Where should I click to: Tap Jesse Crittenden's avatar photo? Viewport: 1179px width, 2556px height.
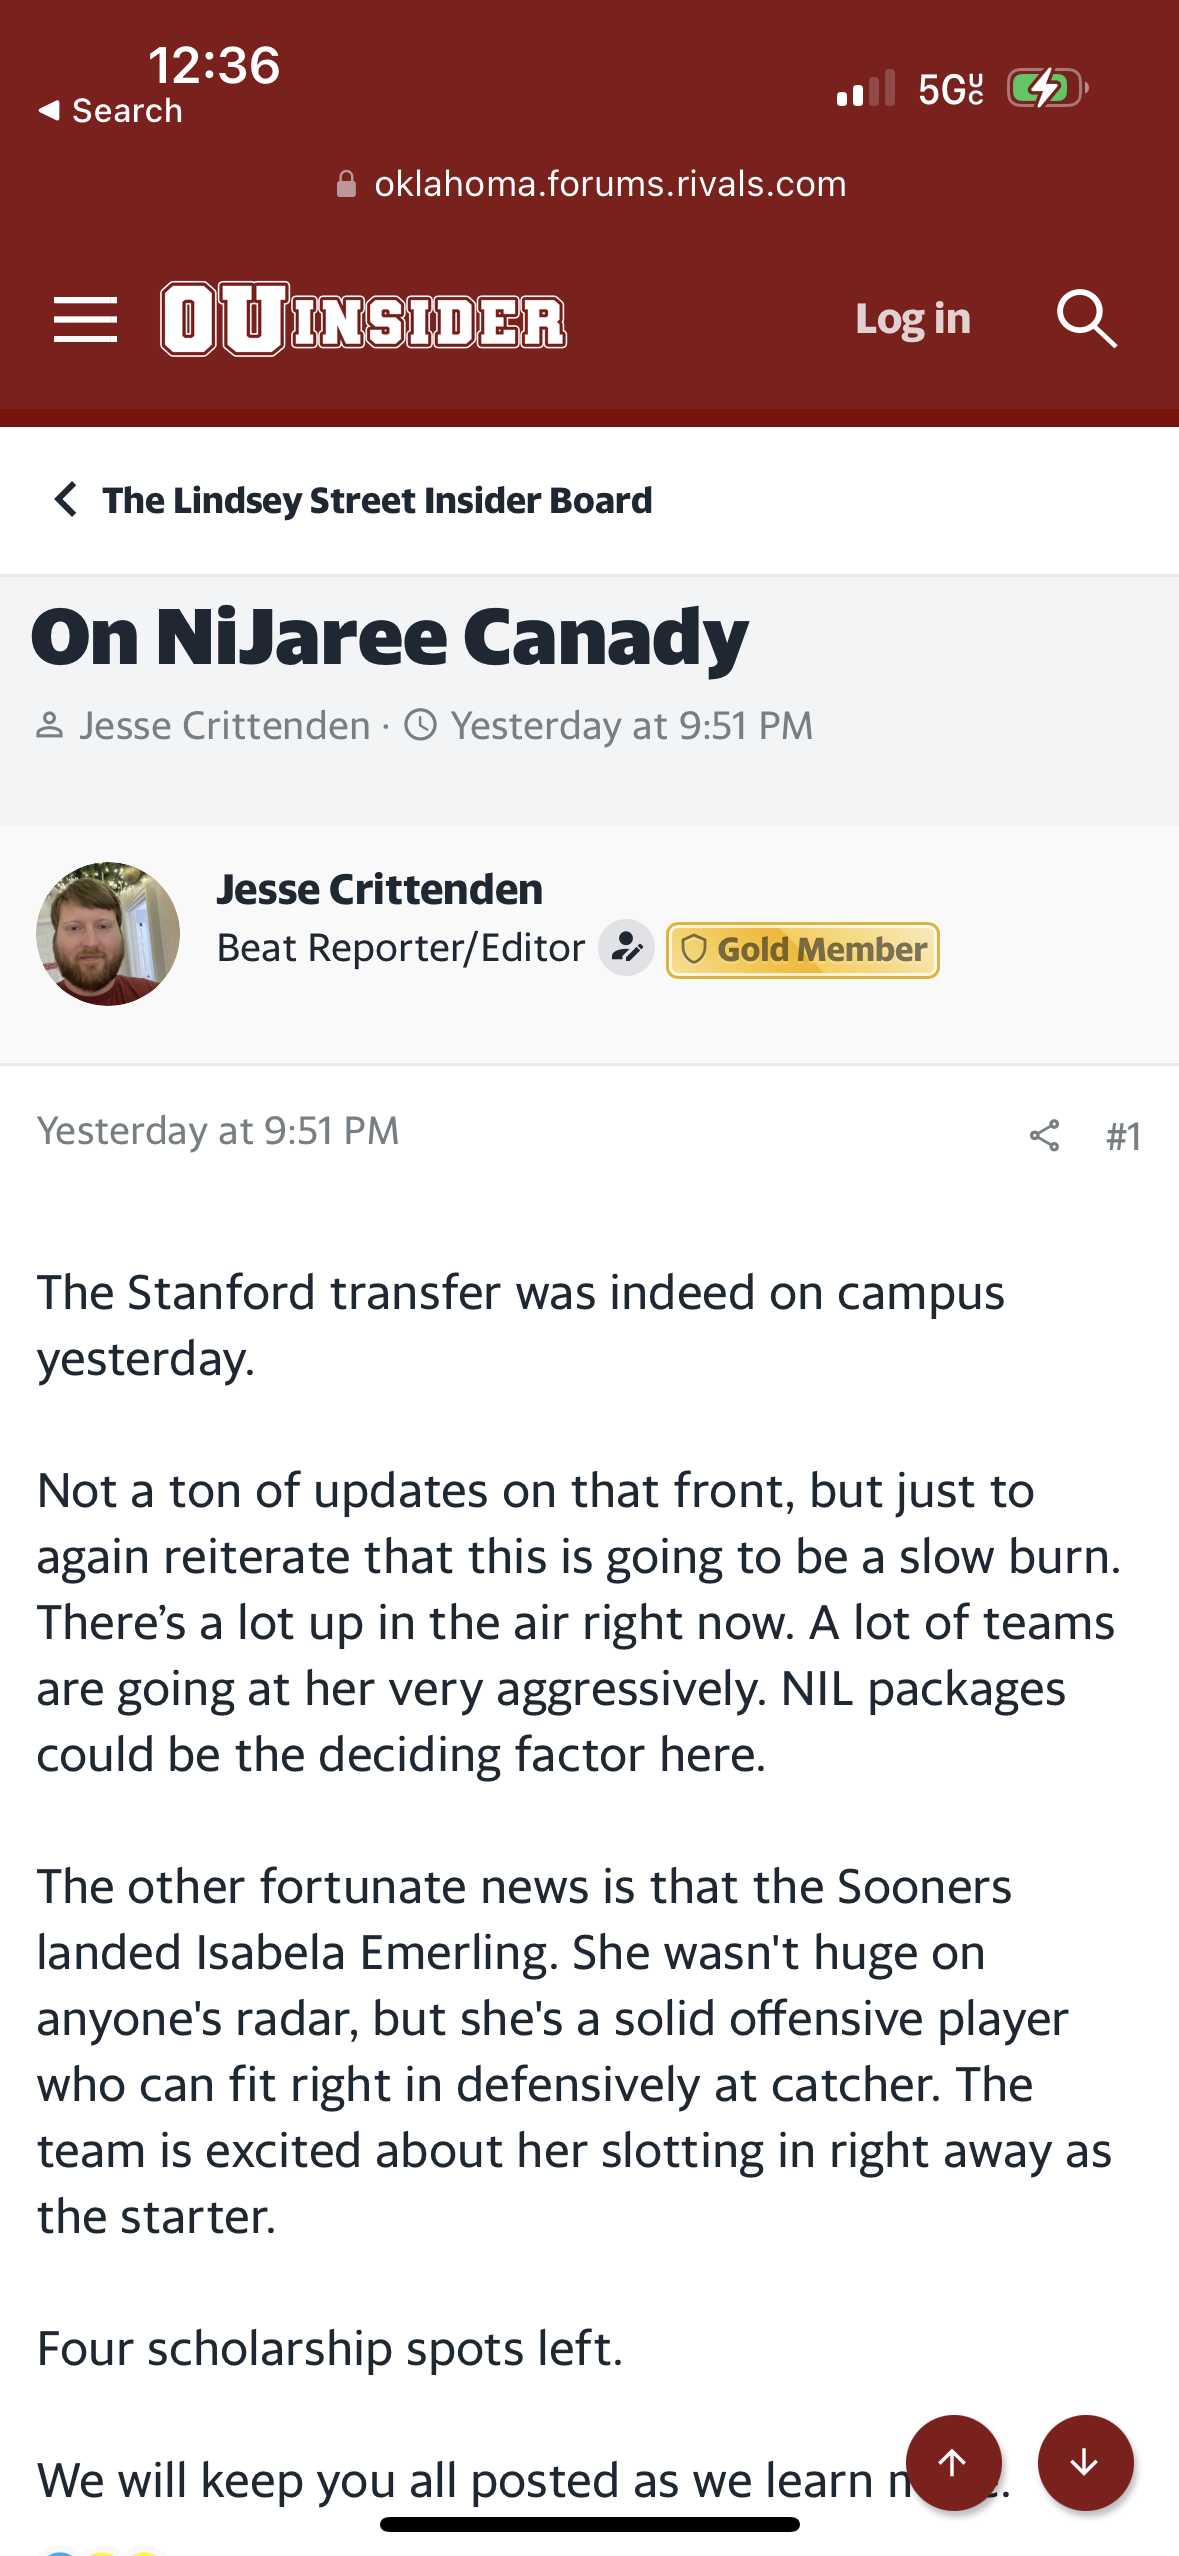pyautogui.click(x=108, y=934)
